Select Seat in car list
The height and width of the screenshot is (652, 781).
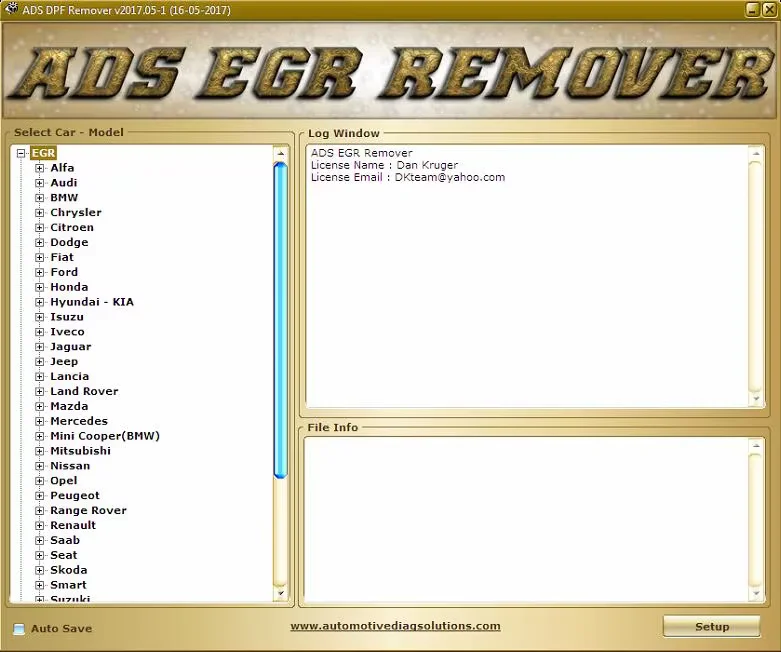click(x=64, y=555)
